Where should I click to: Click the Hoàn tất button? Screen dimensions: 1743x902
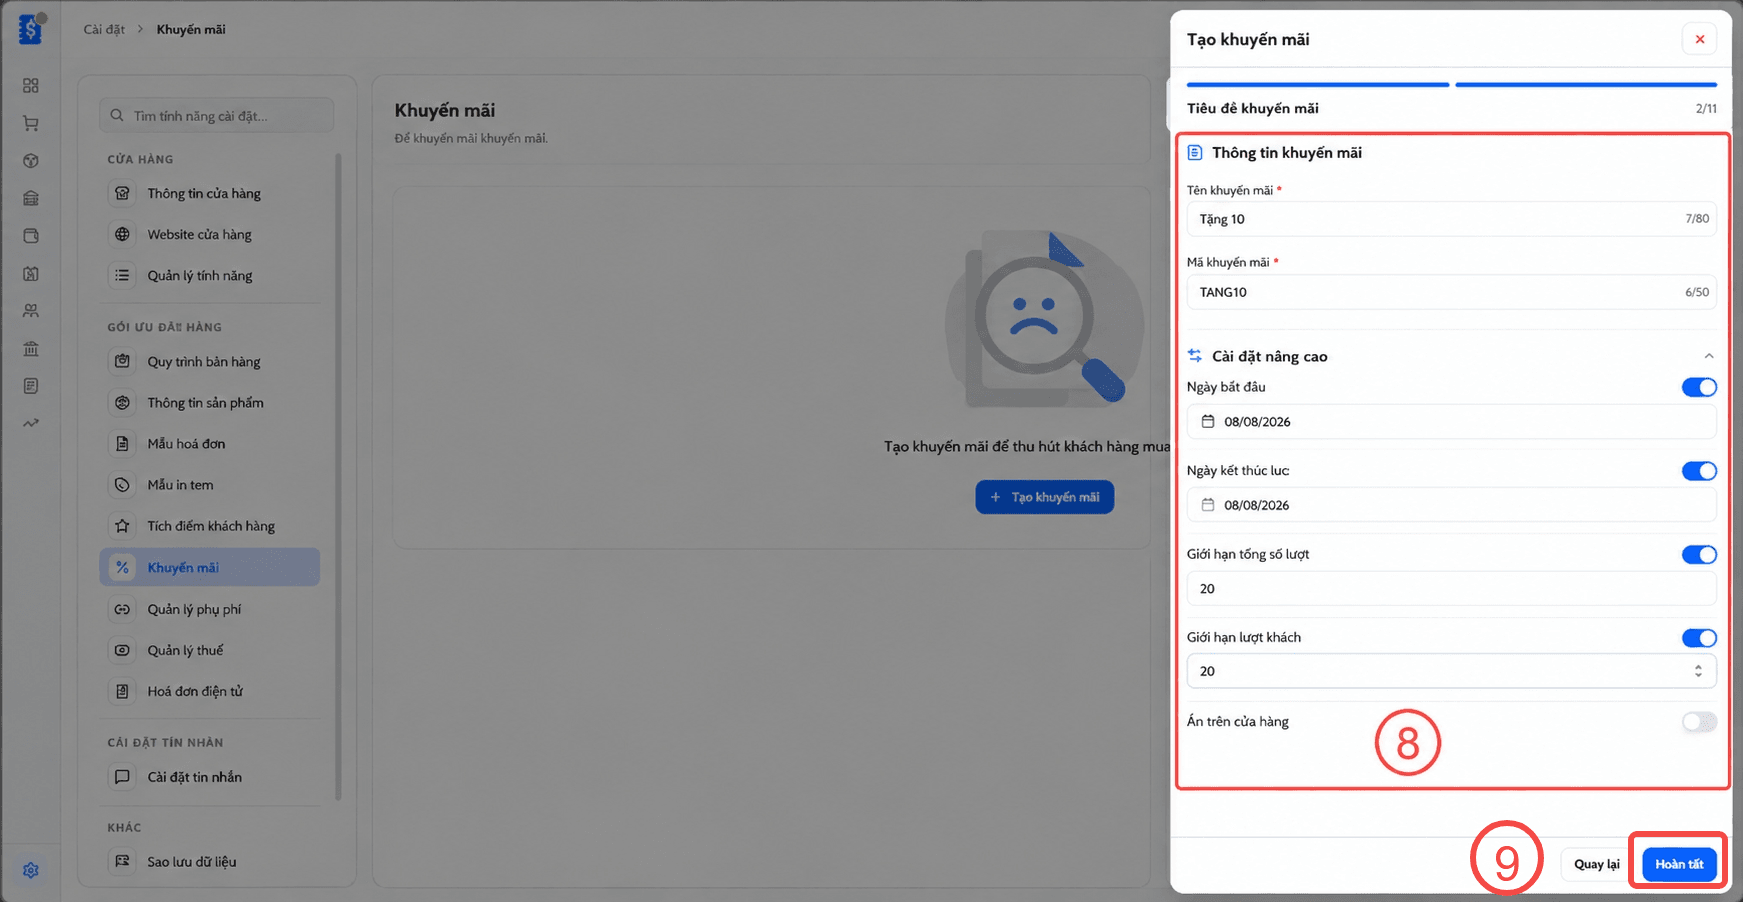(1679, 864)
